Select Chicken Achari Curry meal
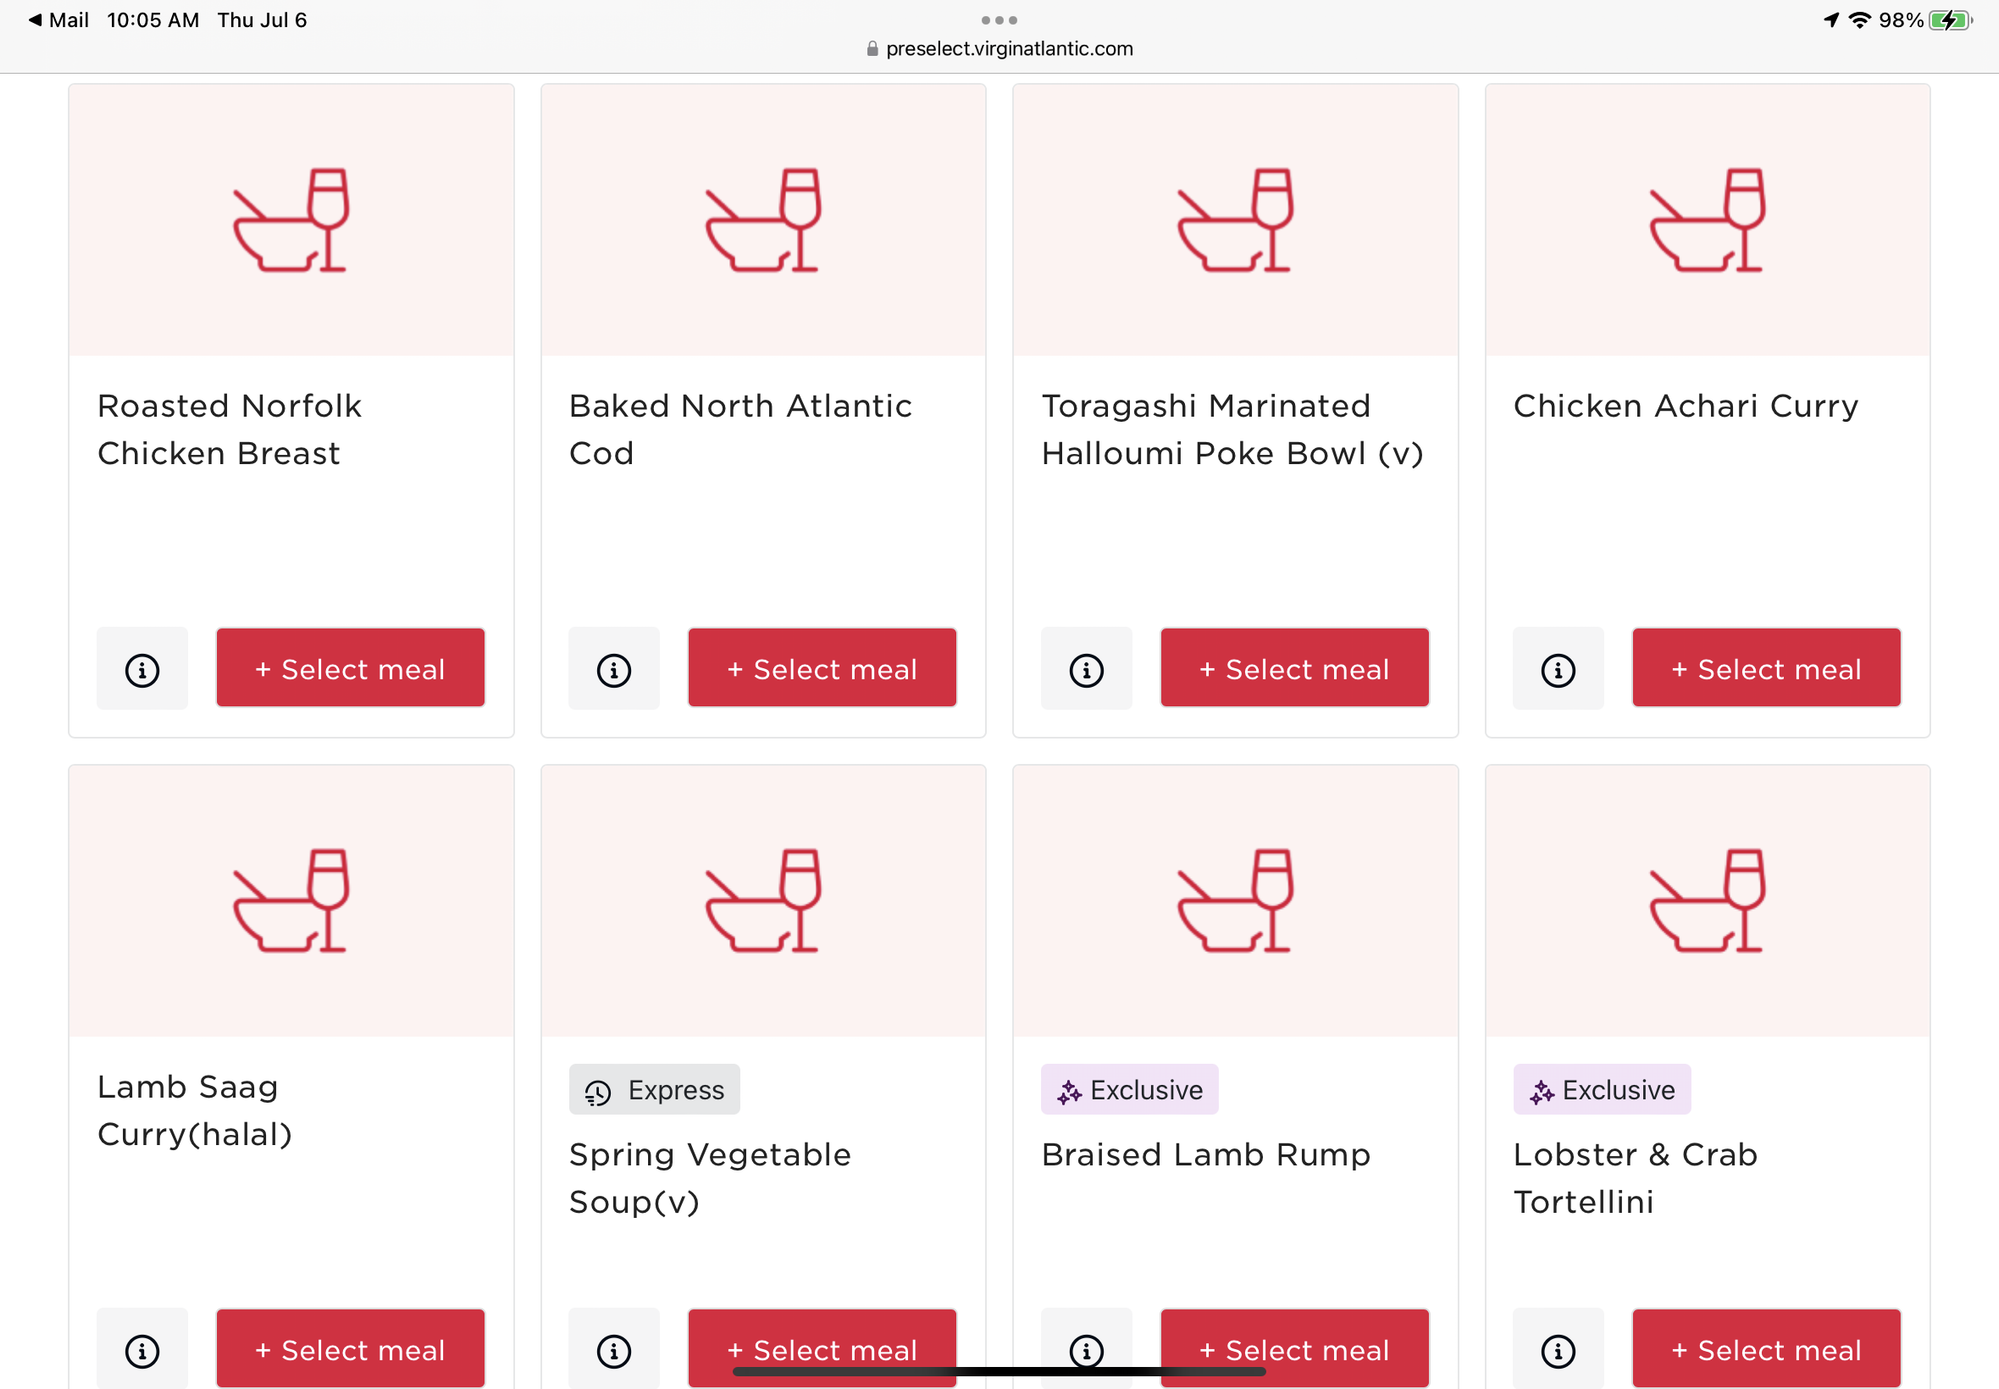The height and width of the screenshot is (1389, 1999). click(1766, 668)
